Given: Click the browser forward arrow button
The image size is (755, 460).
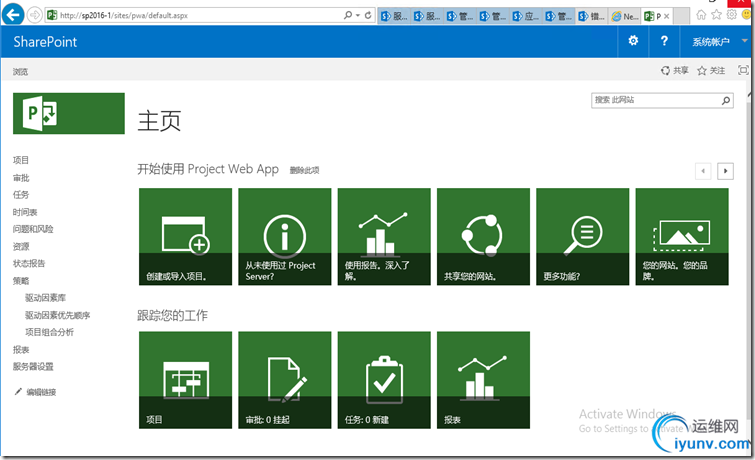Looking at the screenshot, I should pos(34,15).
